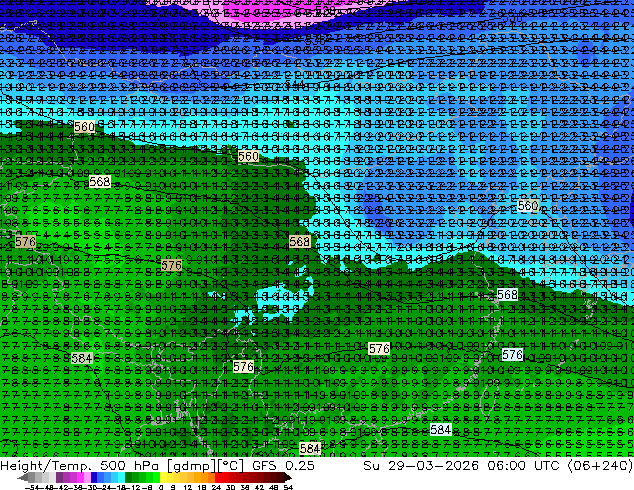
Task: Click the 584 label at lower right
Action: pyautogui.click(x=440, y=429)
